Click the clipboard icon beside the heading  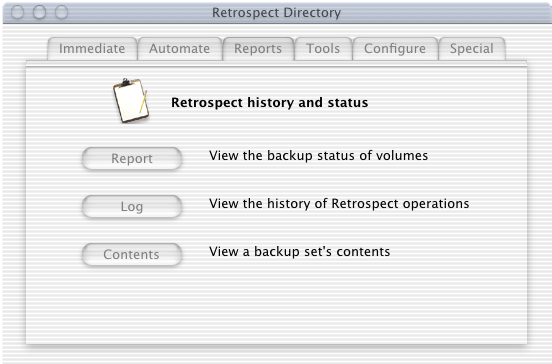pos(131,101)
